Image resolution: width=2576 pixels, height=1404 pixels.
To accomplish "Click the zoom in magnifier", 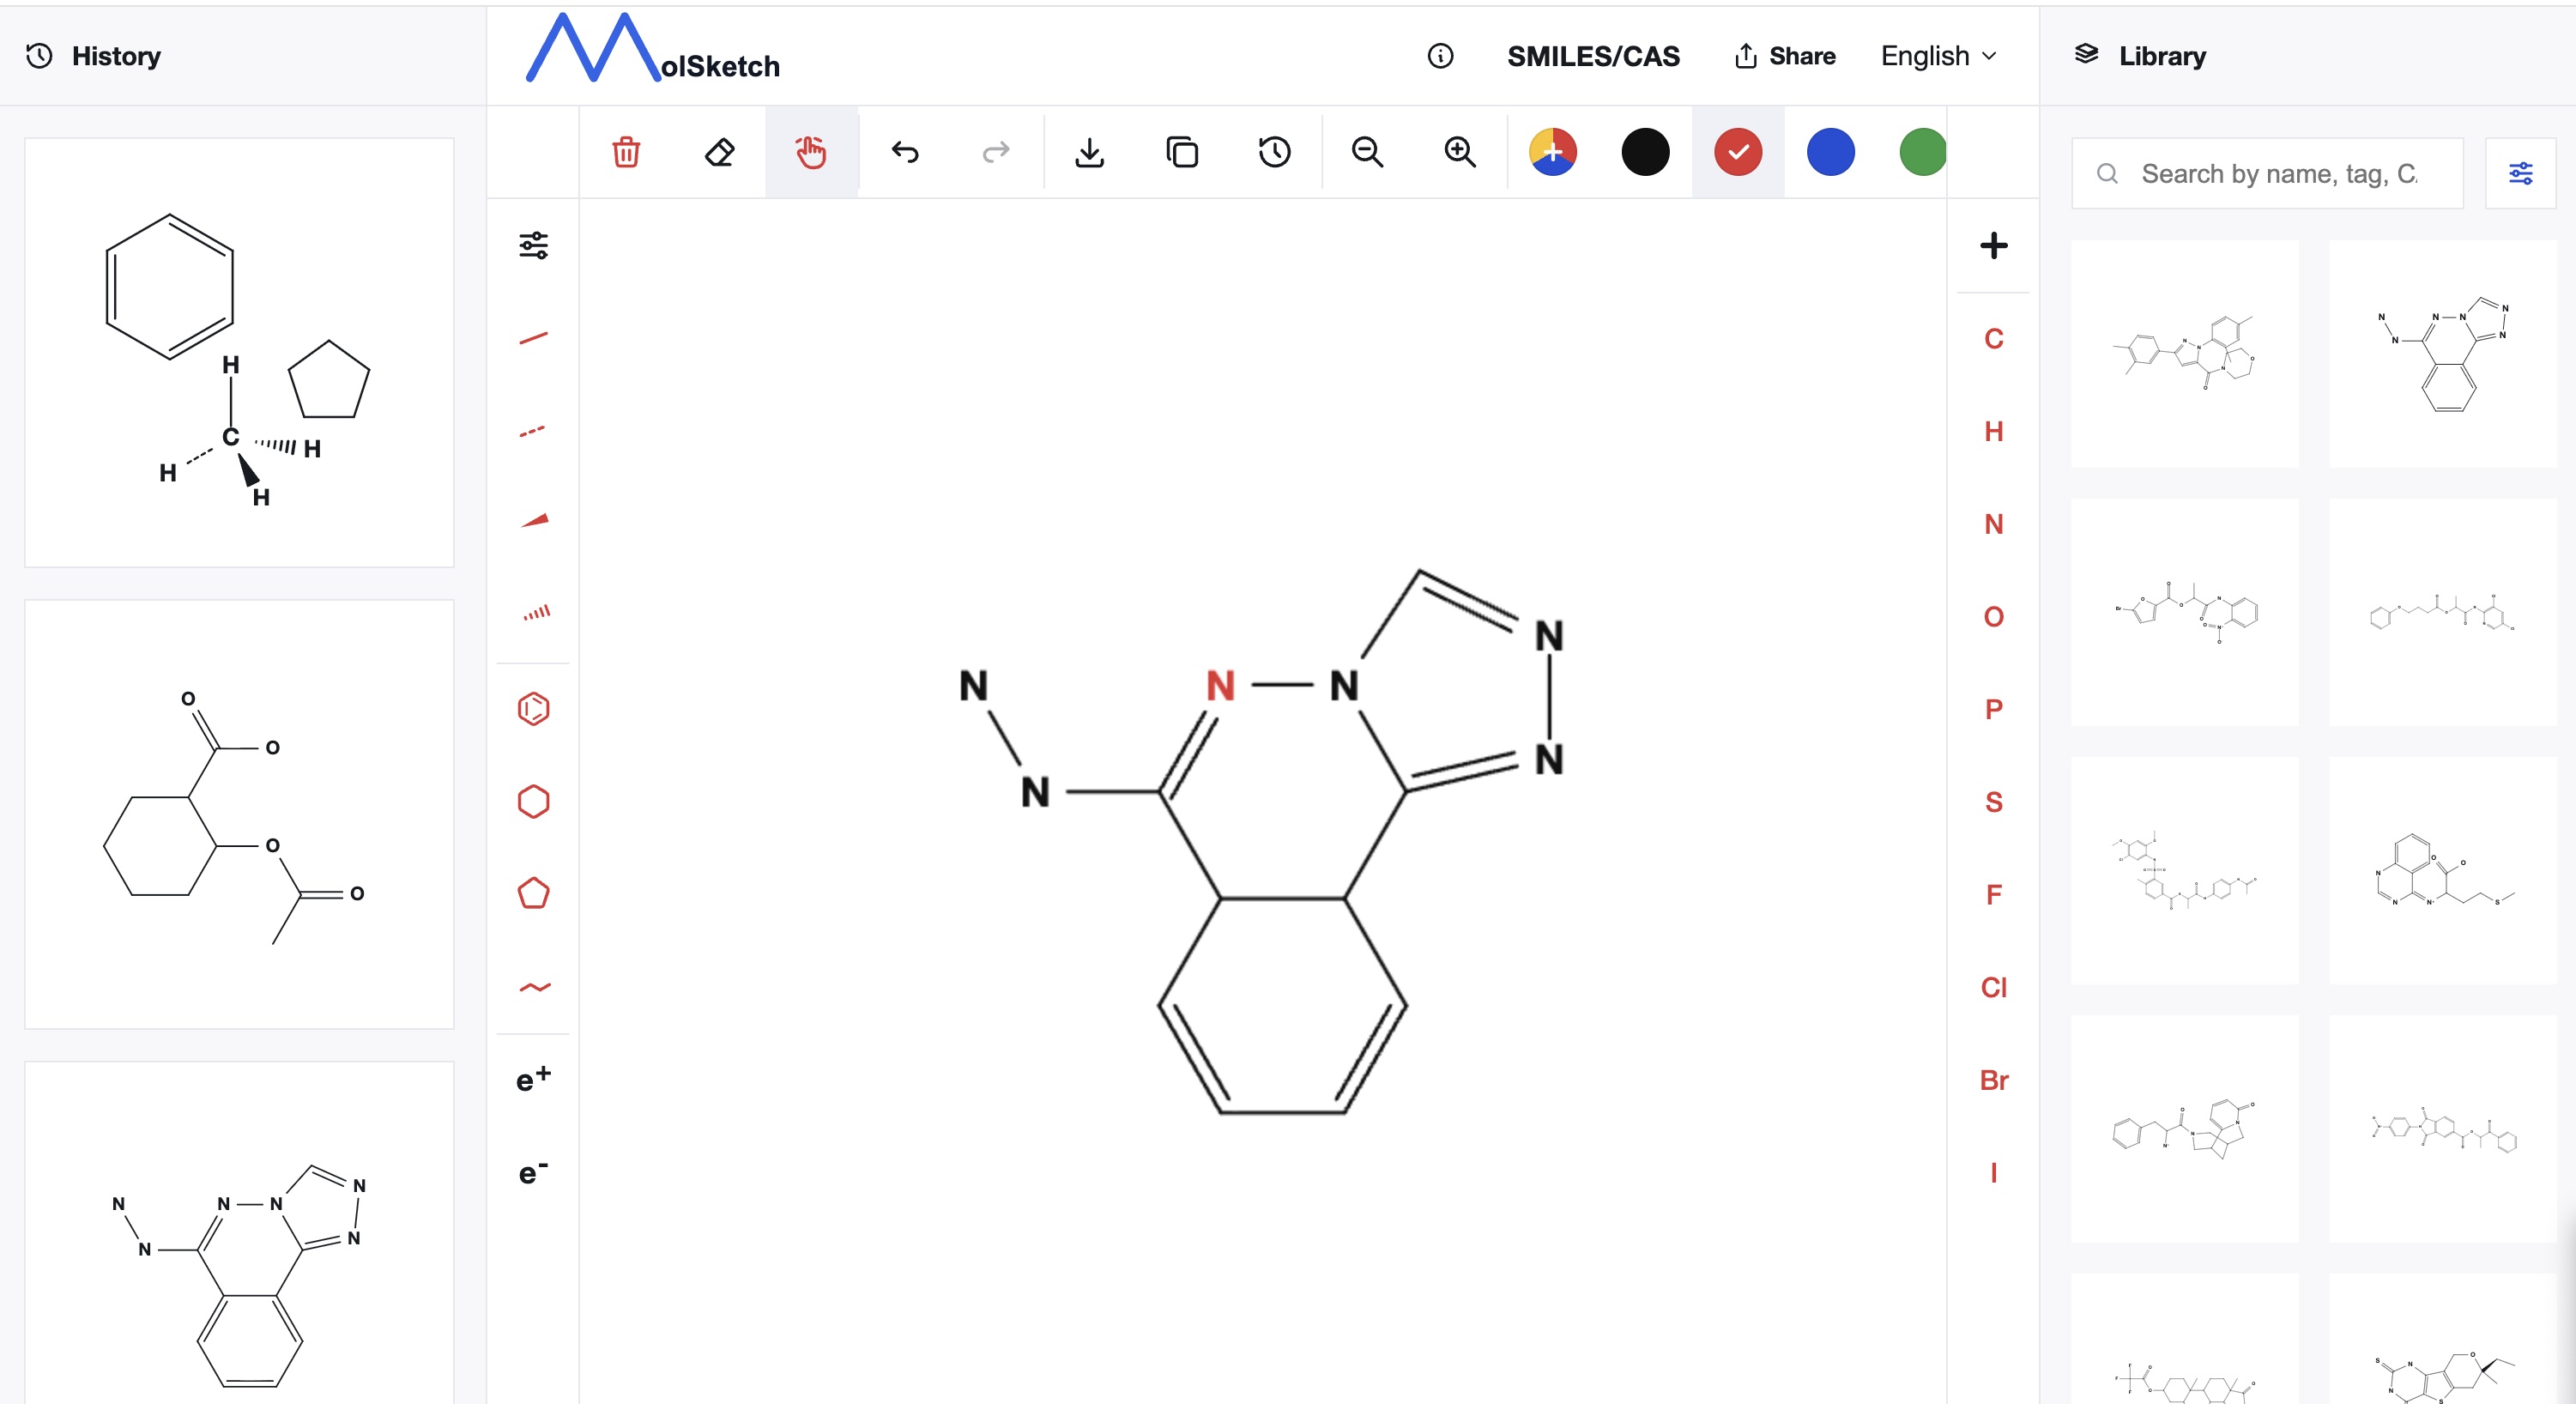I will coord(1459,152).
